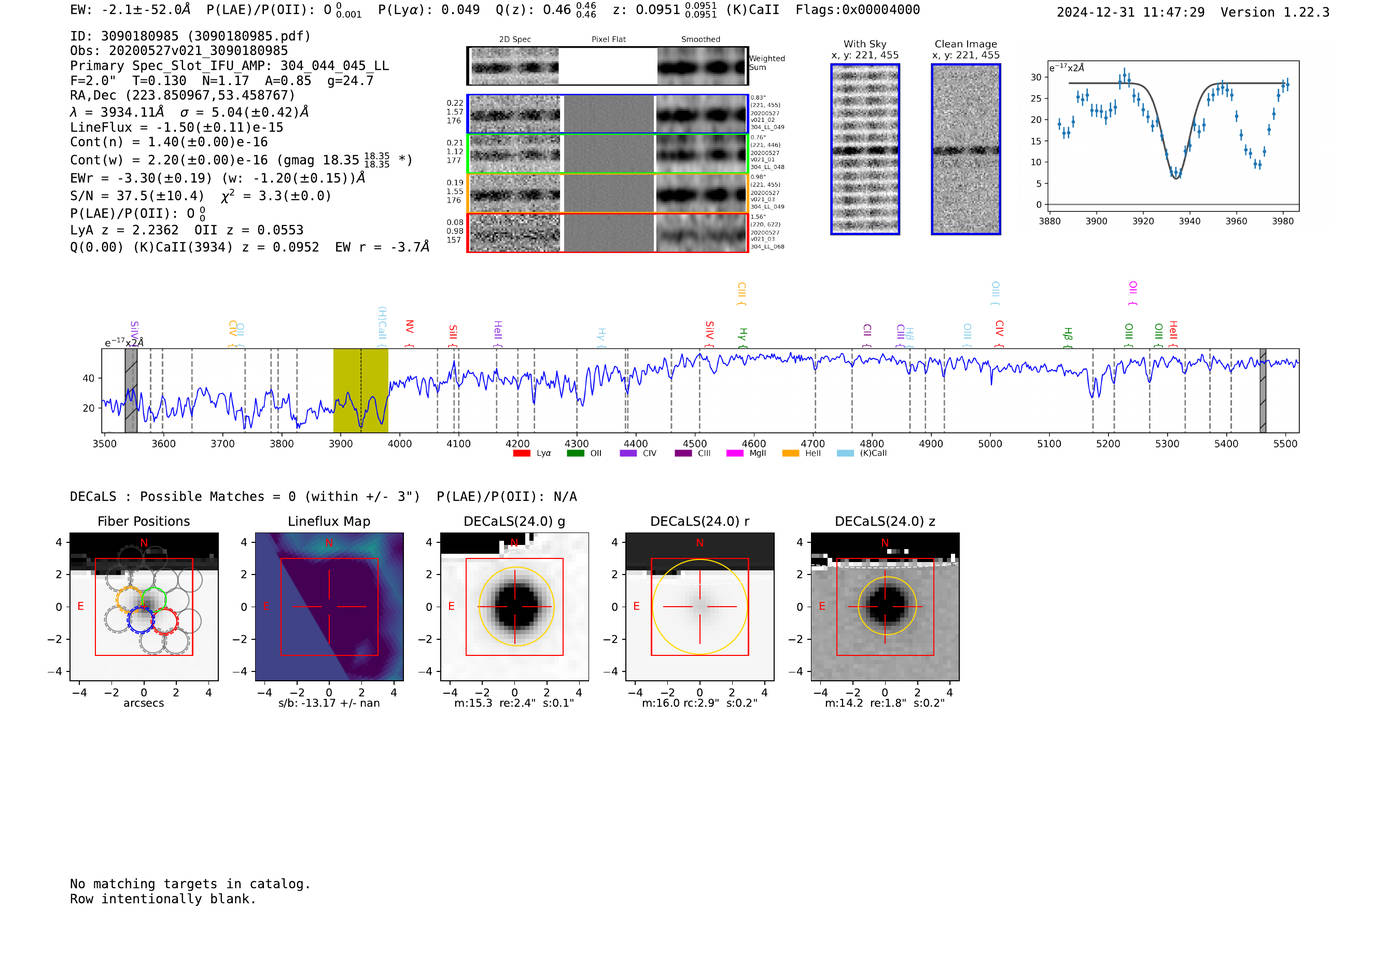Screen dimensions: 1400x953
Task: Click the 'Cont(w) = 2.20(±0.00)e-16' line
Action: click(169, 160)
